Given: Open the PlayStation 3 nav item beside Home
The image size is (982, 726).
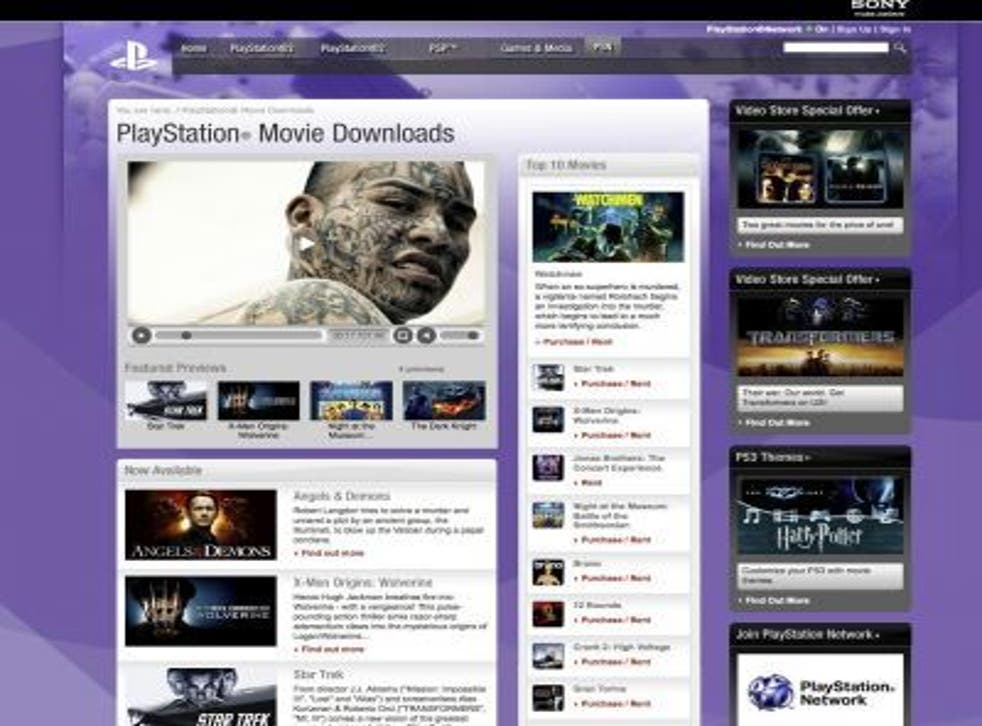Looking at the screenshot, I should (262, 48).
